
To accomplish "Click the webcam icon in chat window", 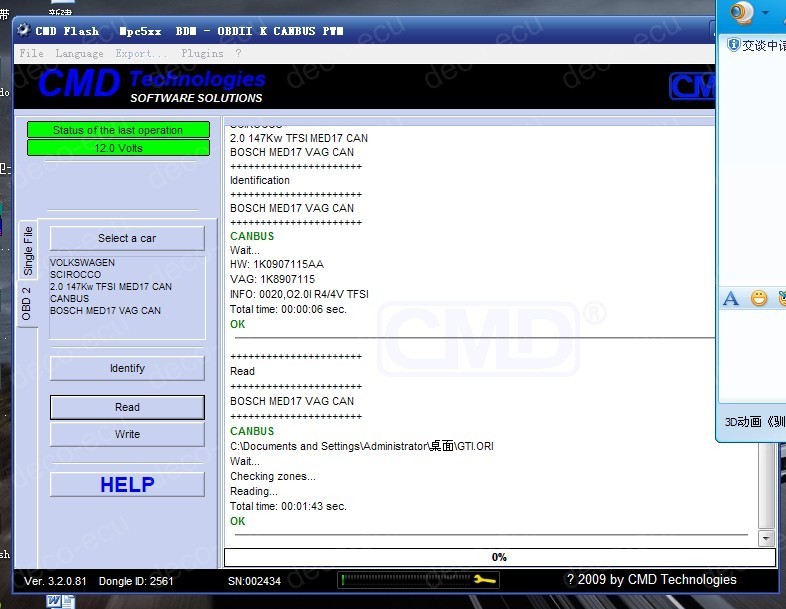I will coord(741,13).
